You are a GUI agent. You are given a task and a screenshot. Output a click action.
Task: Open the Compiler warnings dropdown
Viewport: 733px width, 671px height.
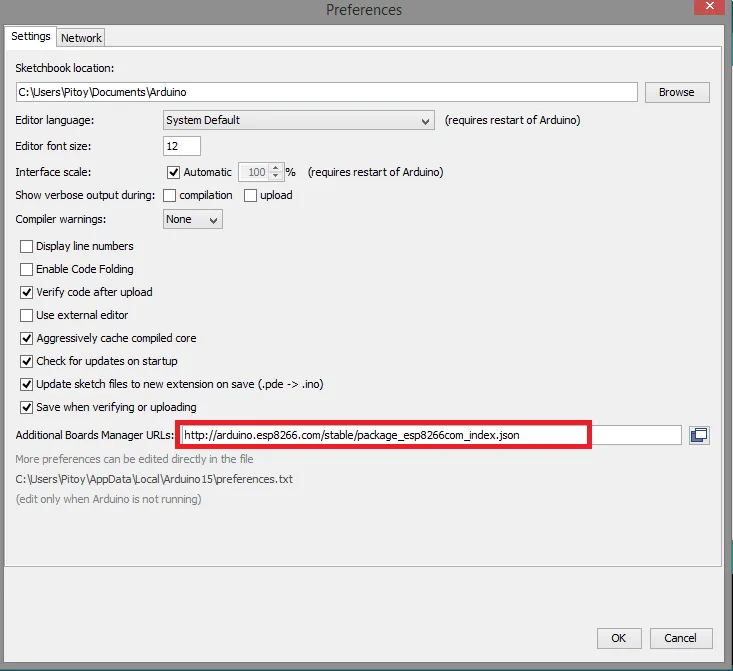pos(193,219)
